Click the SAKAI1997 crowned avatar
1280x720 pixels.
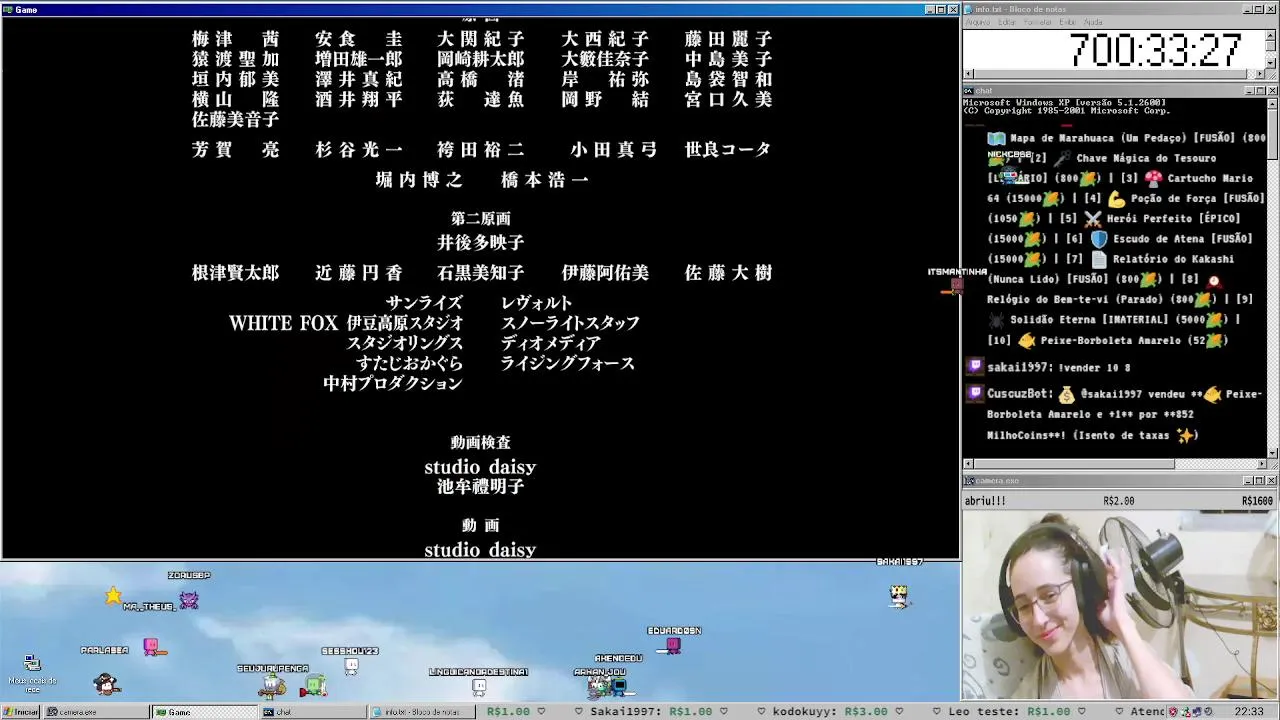(x=899, y=596)
